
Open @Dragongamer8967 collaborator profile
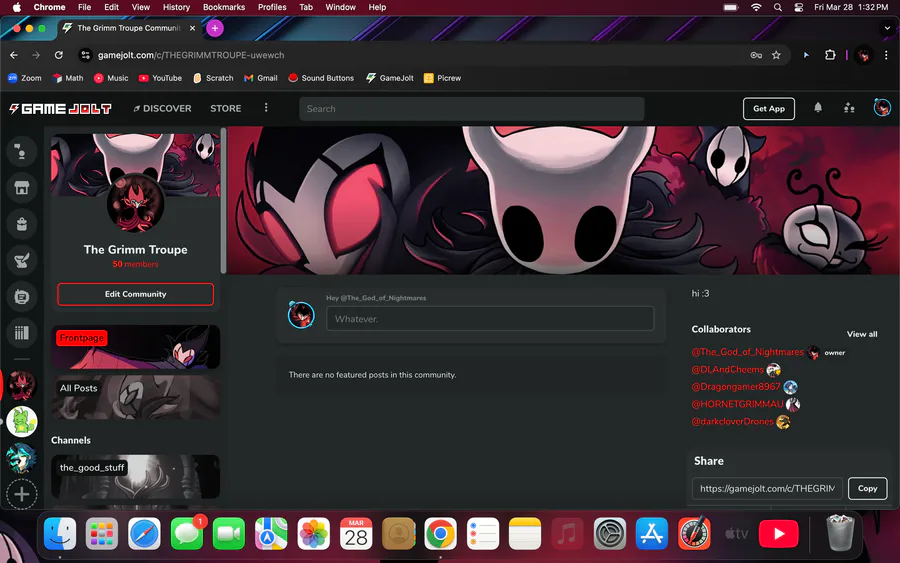coord(736,386)
